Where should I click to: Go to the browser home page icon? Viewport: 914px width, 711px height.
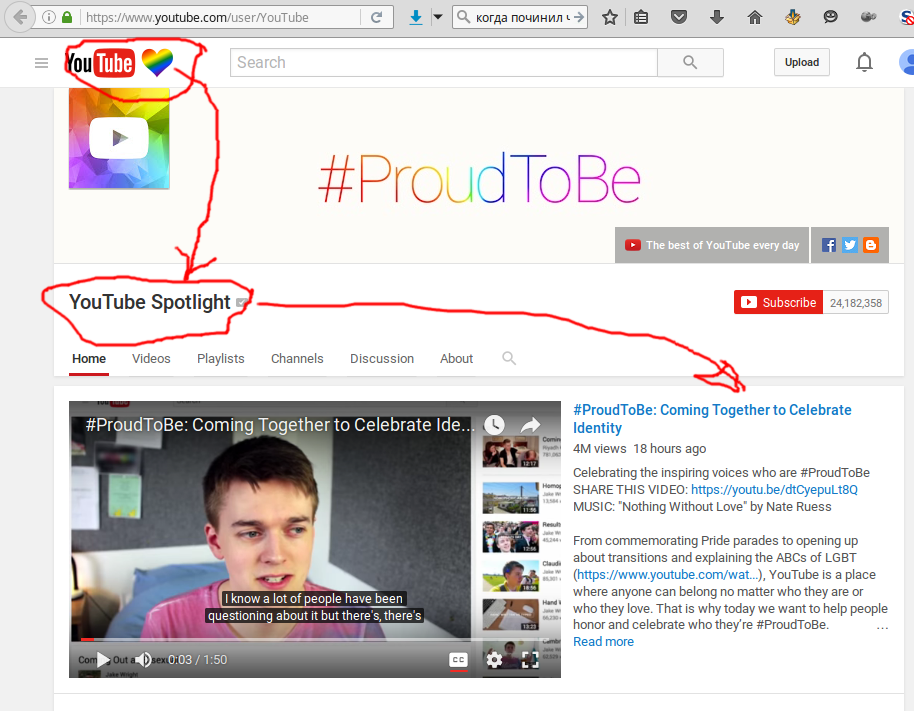pyautogui.click(x=755, y=17)
